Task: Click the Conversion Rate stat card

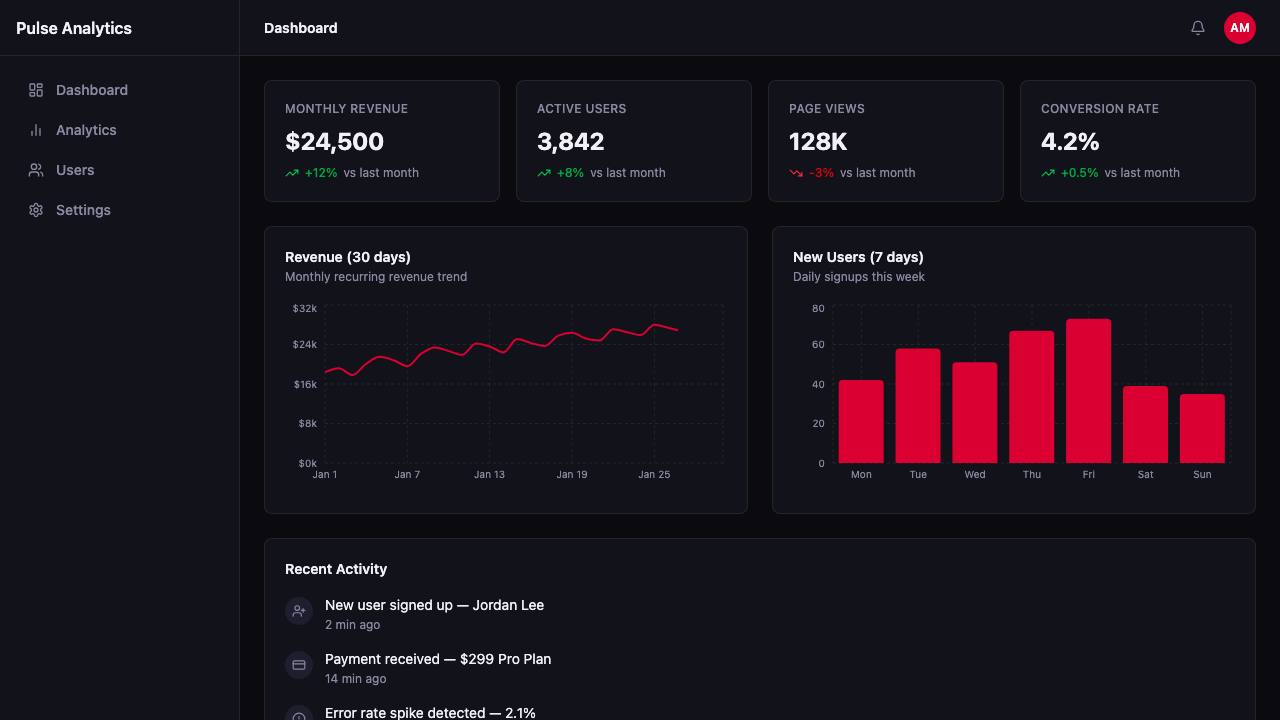Action: pos(1138,141)
